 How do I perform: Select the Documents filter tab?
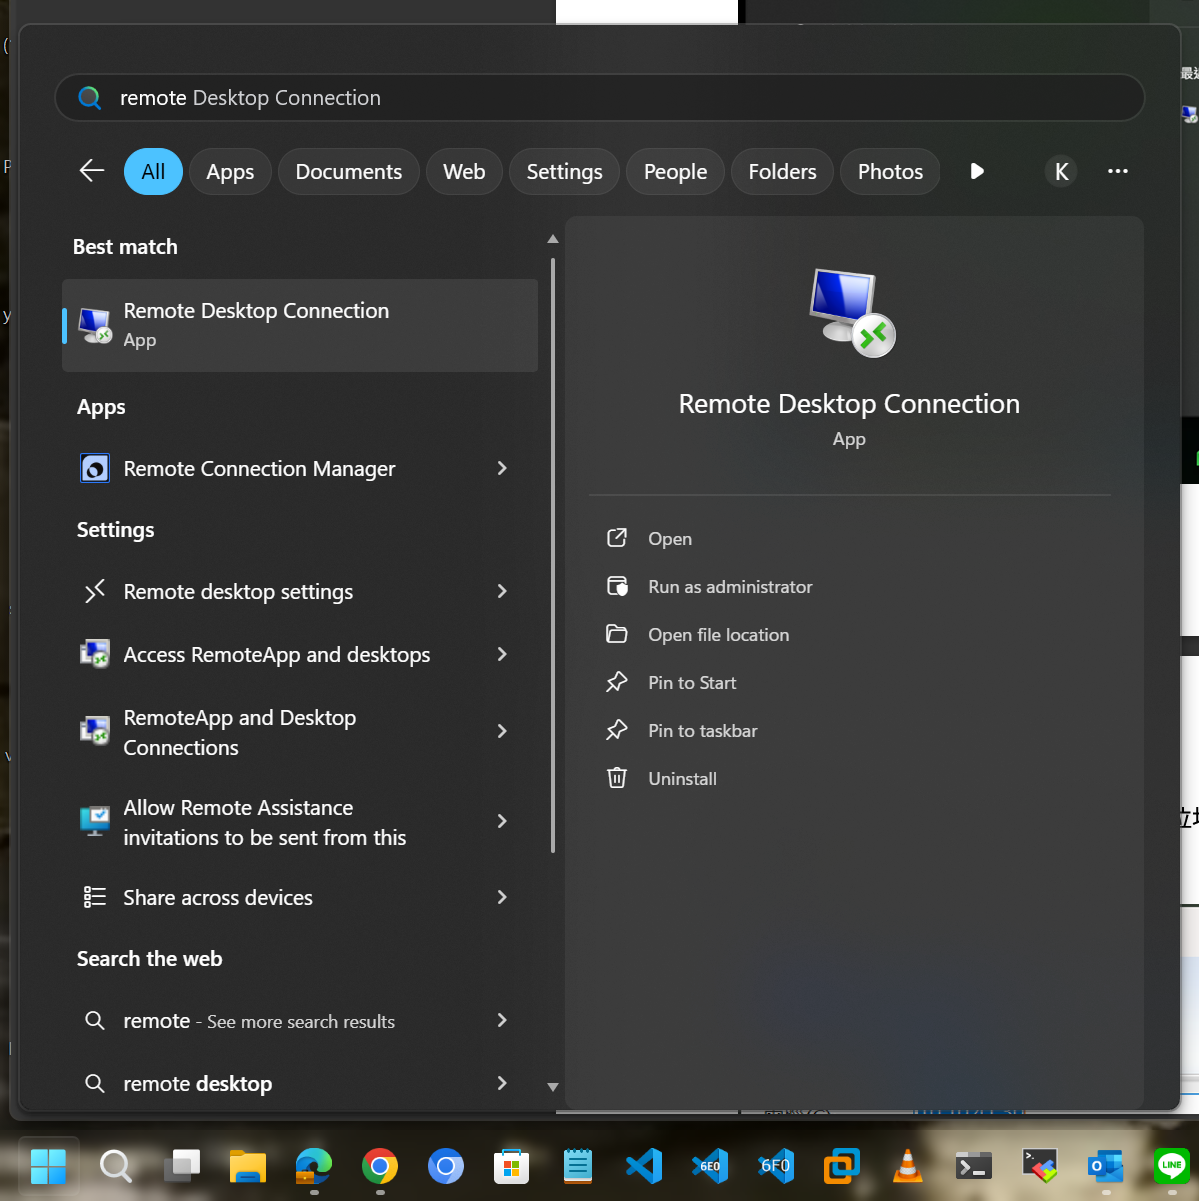[x=348, y=172]
